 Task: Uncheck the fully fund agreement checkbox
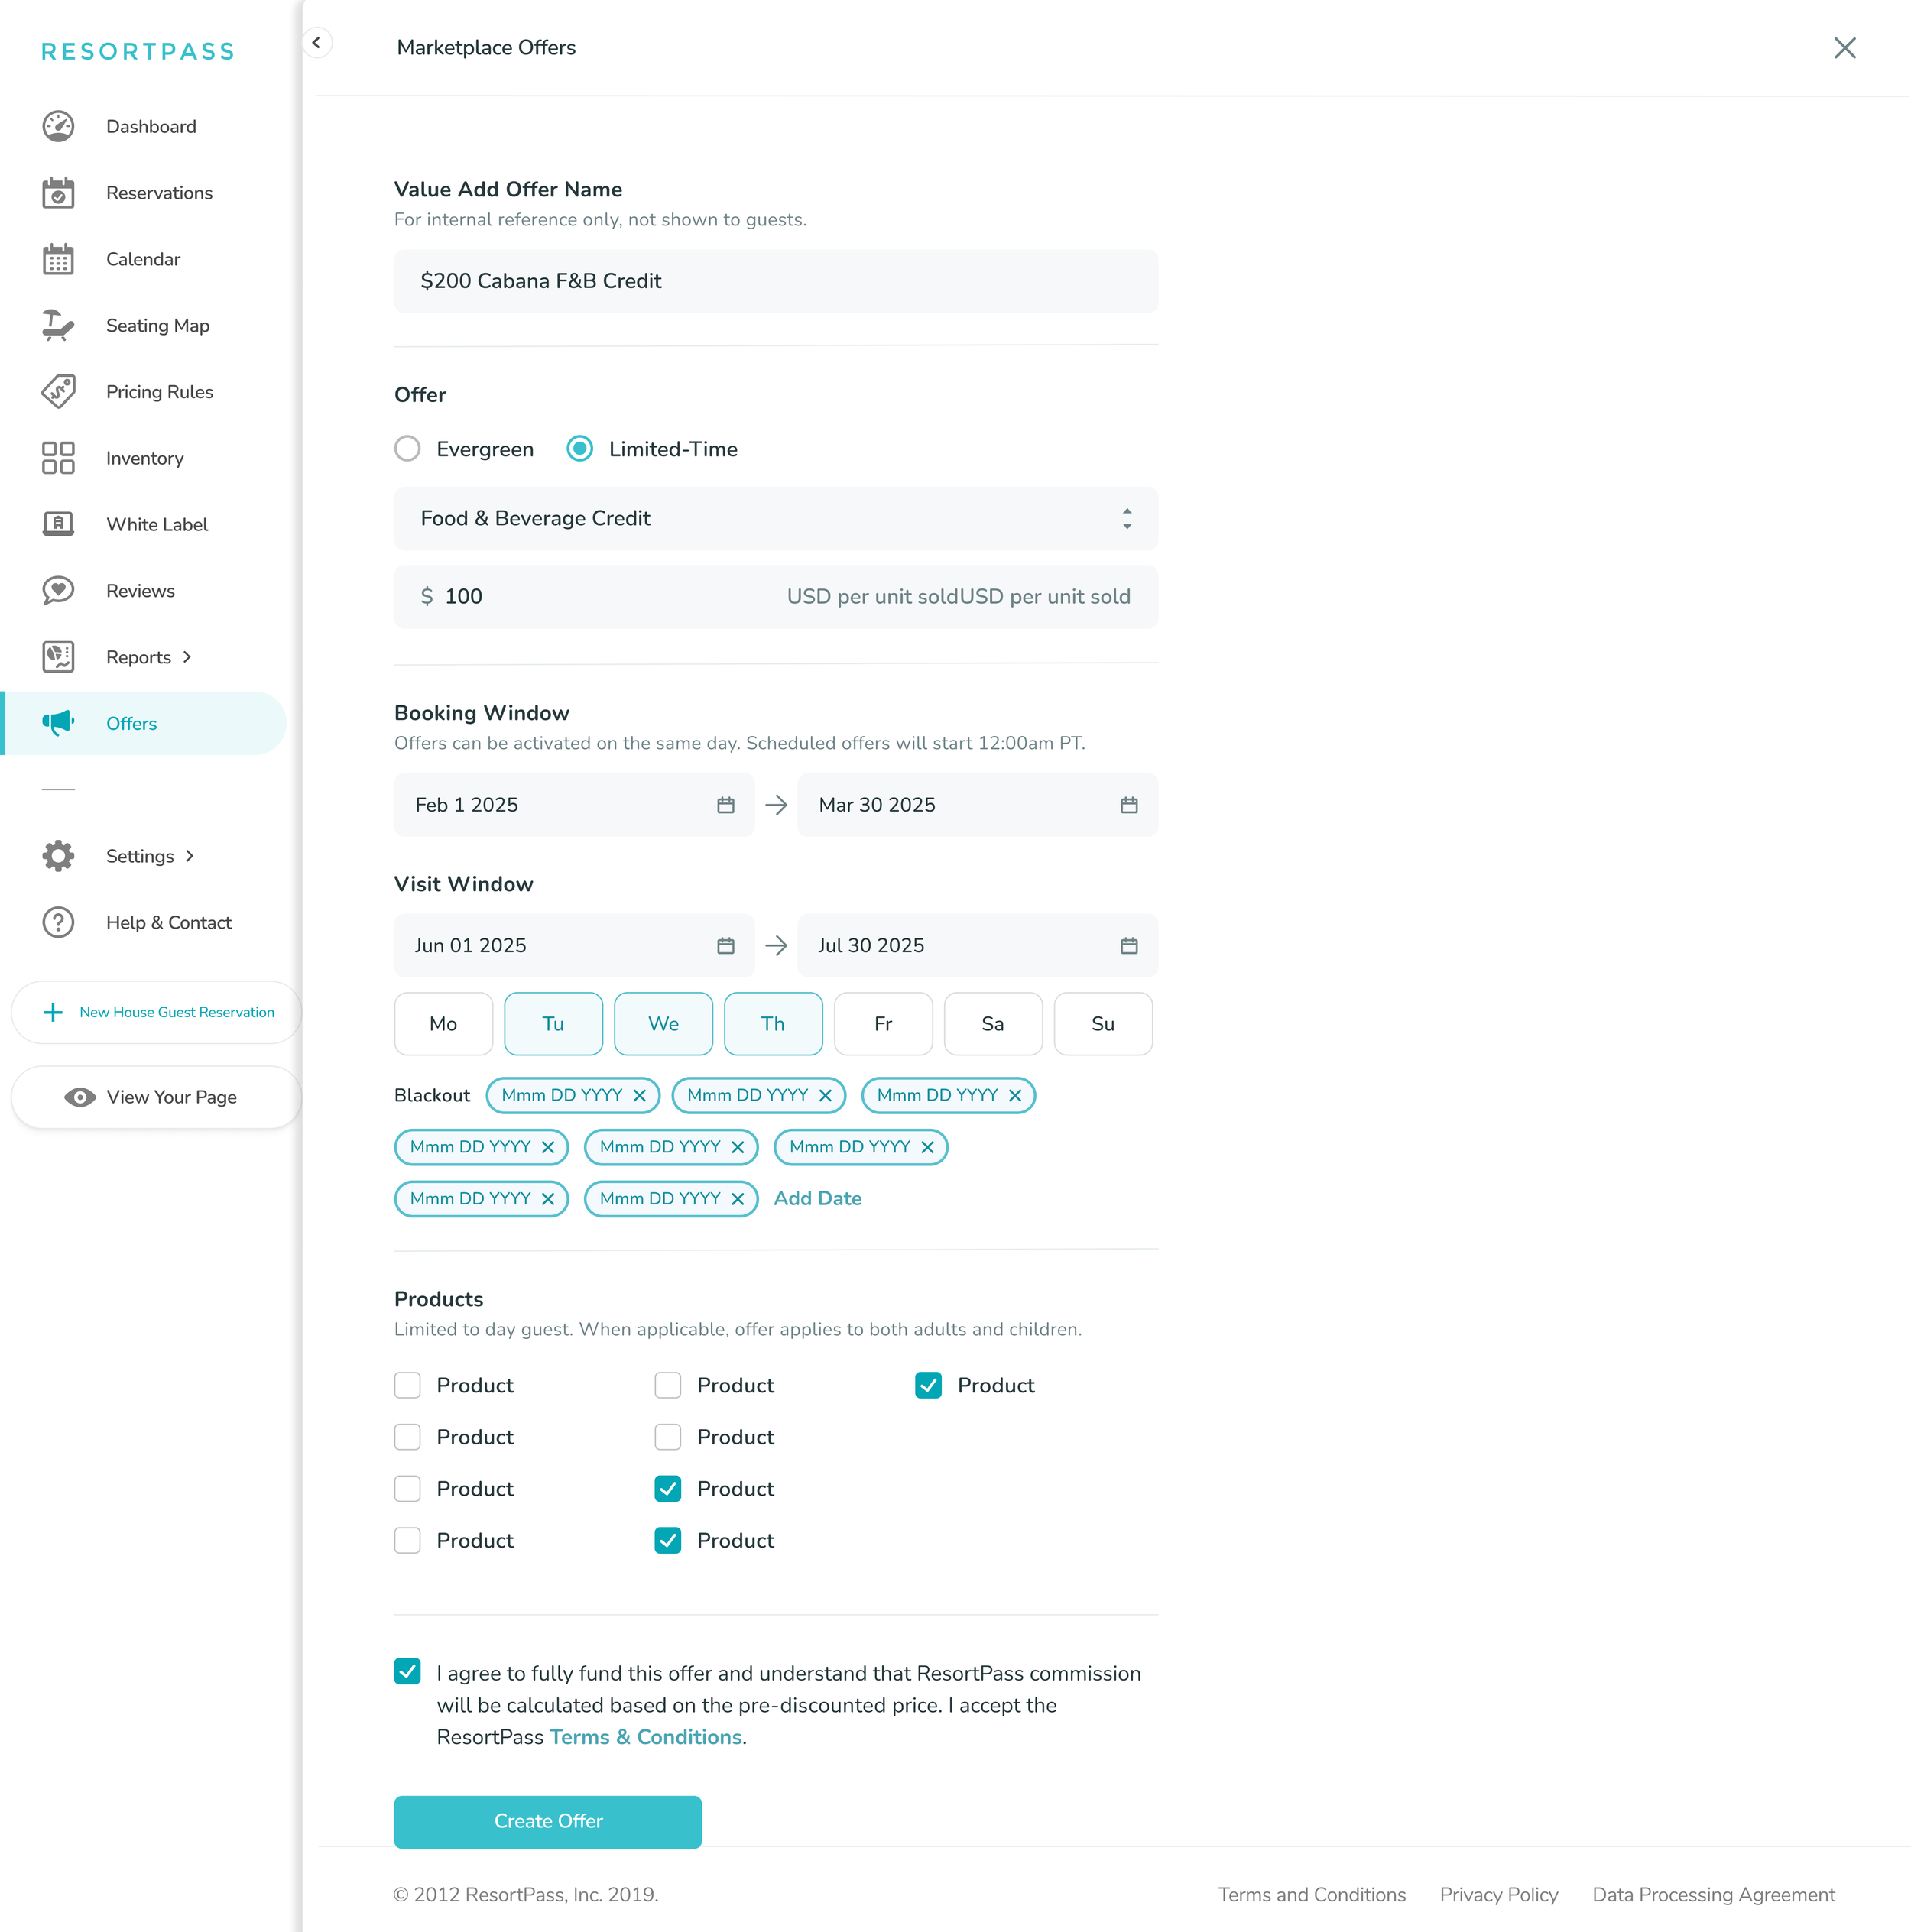click(x=407, y=1671)
